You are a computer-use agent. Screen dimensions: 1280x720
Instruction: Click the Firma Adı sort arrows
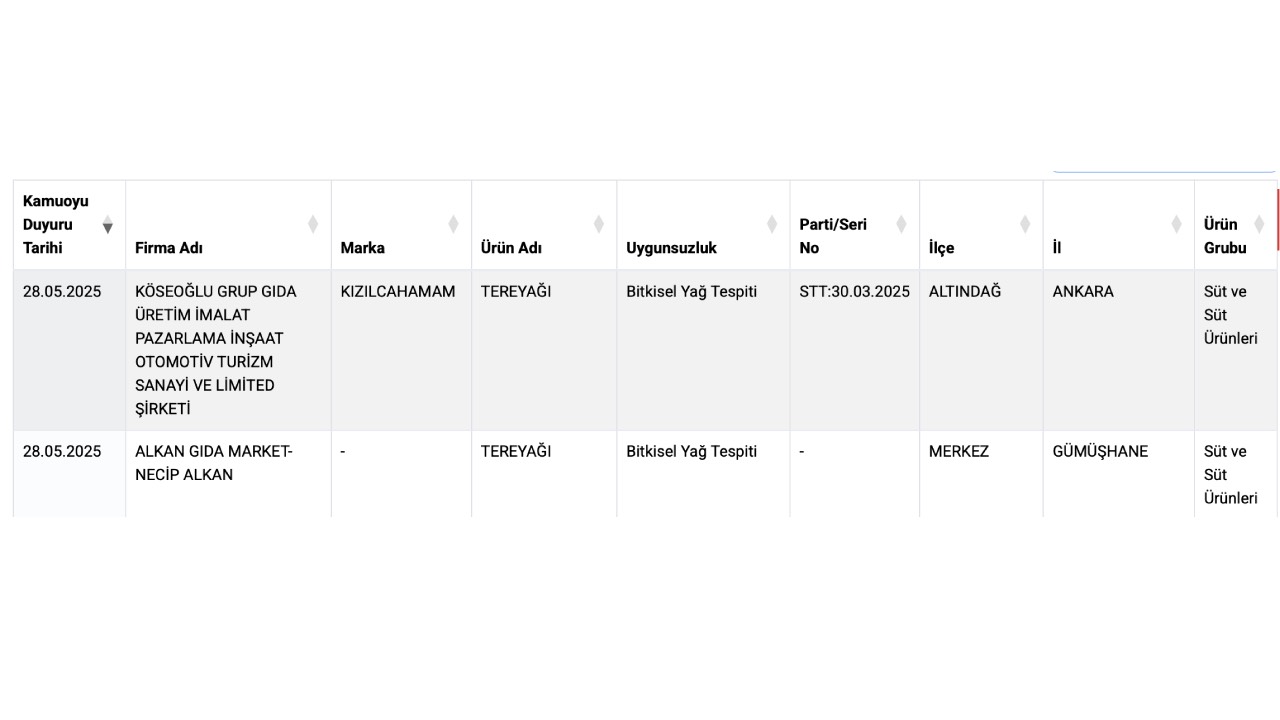313,224
